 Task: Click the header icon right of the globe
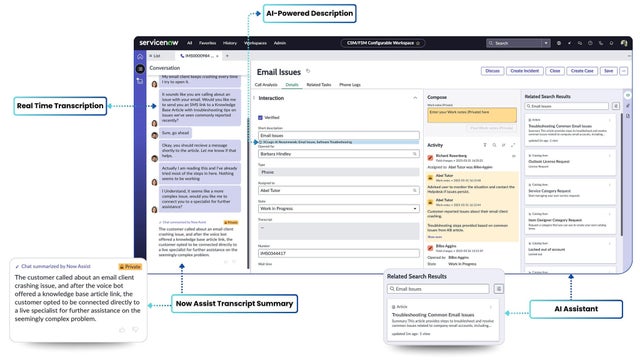(569, 43)
